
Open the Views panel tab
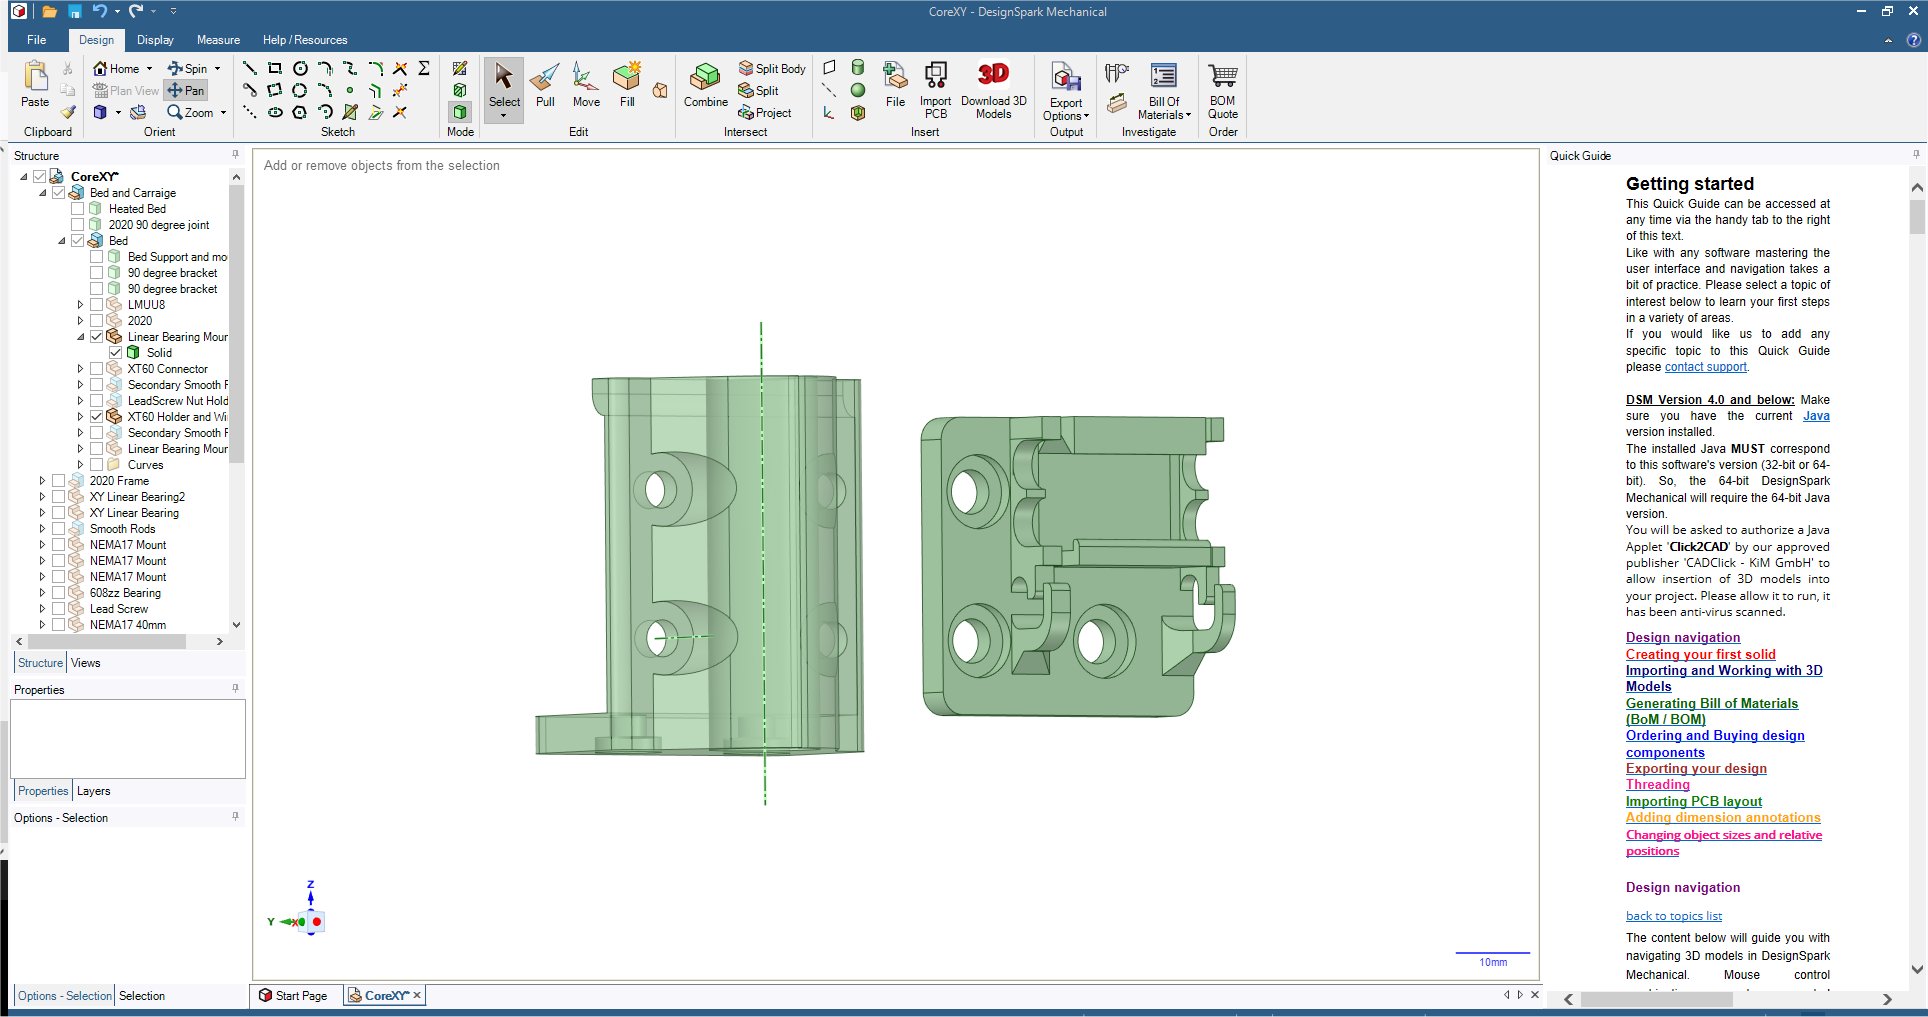click(86, 663)
